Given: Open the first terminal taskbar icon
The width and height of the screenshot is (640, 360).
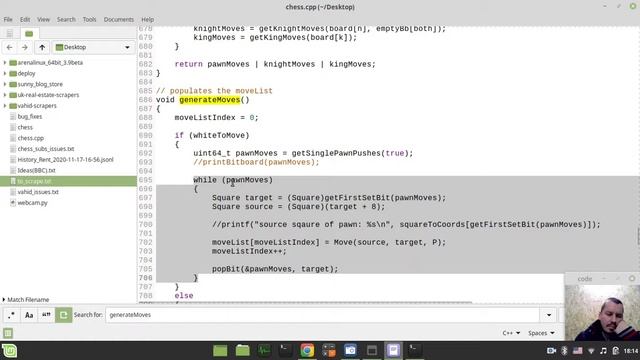Looking at the screenshot, I should pyautogui.click(x=286, y=351).
